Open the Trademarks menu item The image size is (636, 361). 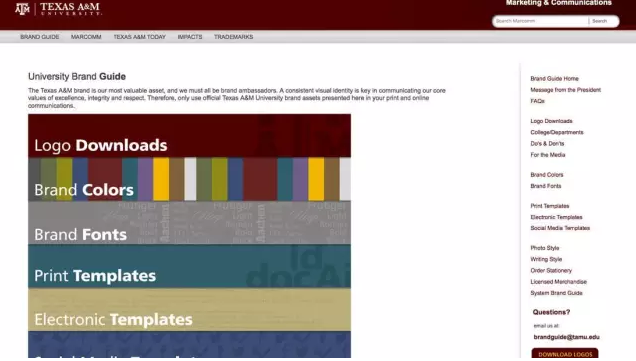234,37
